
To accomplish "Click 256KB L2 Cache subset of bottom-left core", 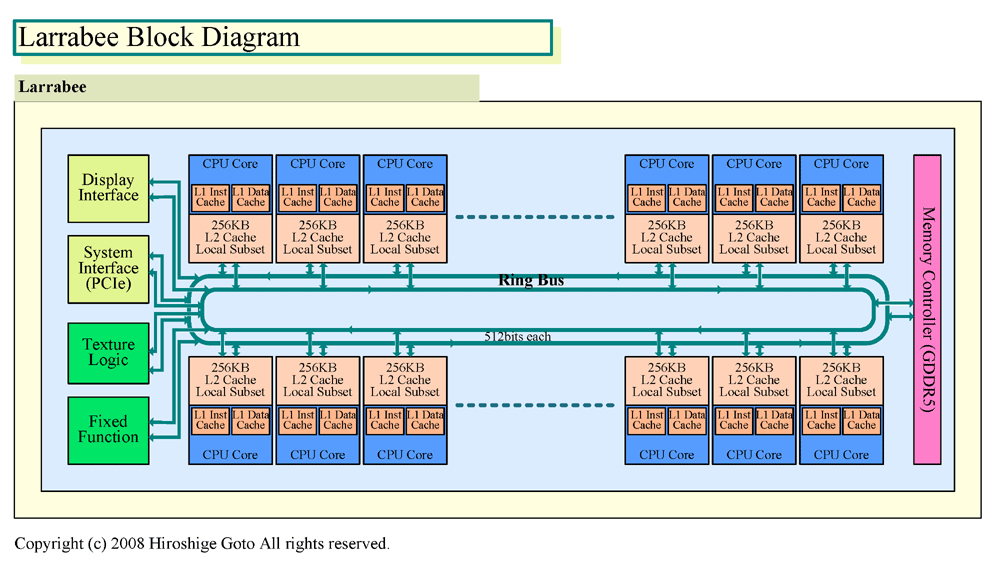I will 230,380.
